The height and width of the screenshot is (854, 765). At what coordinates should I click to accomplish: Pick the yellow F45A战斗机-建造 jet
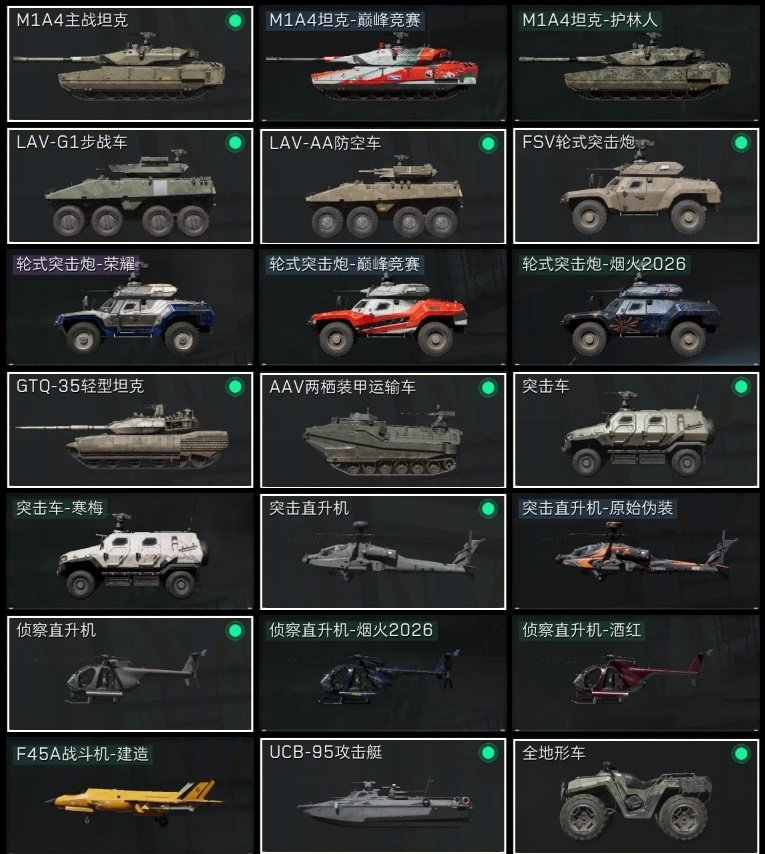coord(130,796)
